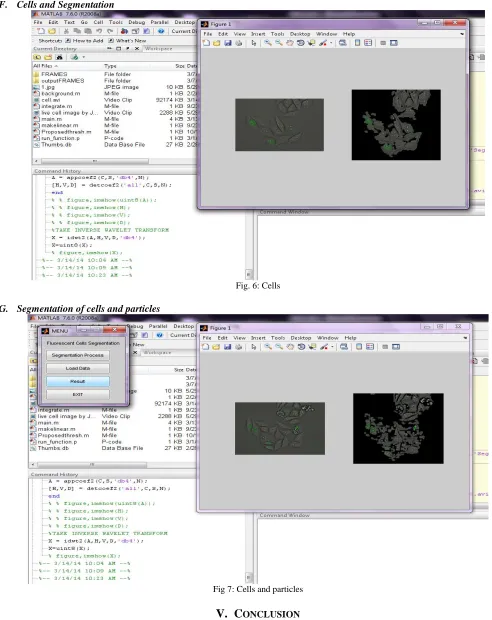Open Debug menu in Fig. 6 MATLAB window

click(x=137, y=22)
